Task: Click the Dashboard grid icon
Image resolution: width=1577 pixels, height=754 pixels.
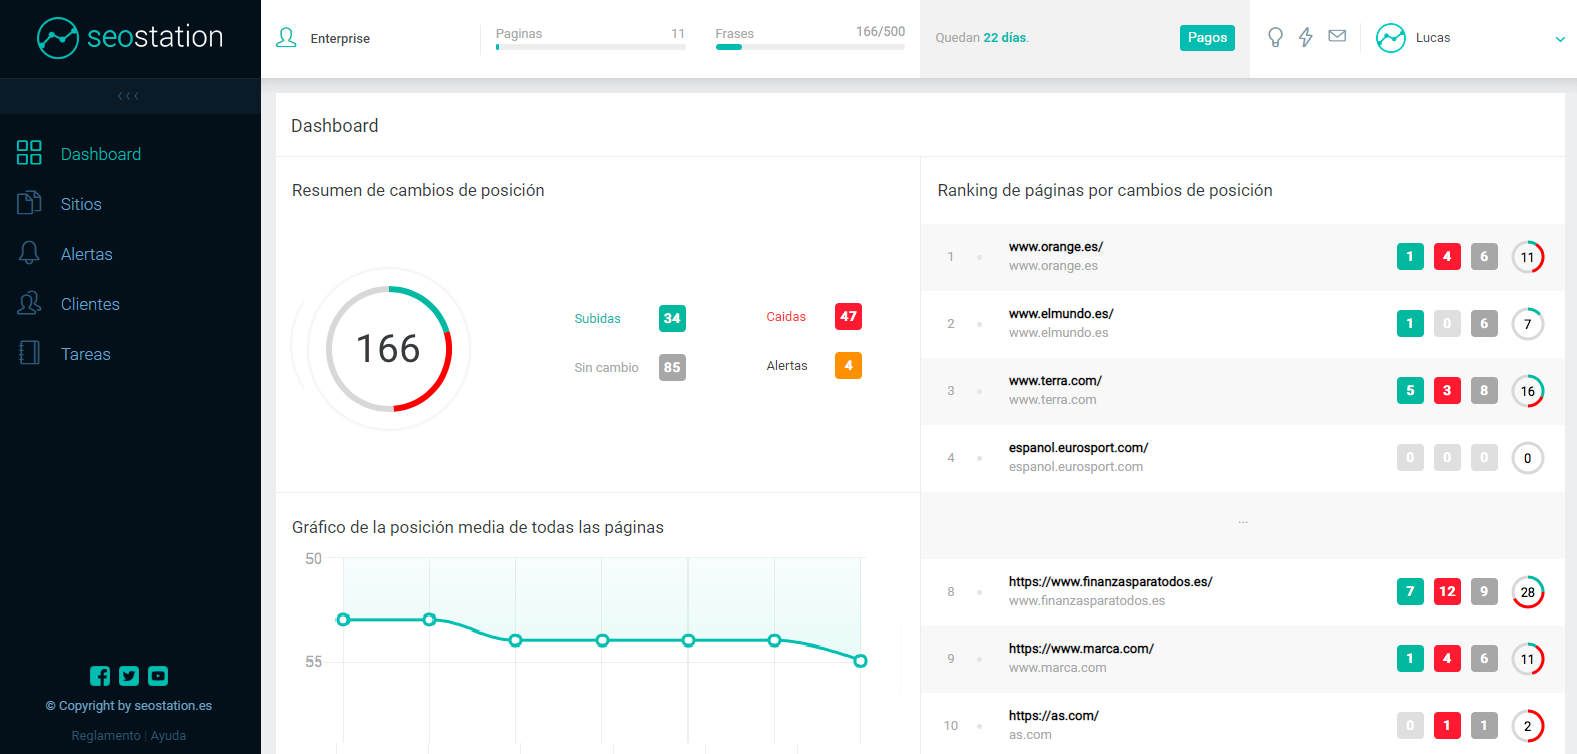Action: pyautogui.click(x=29, y=152)
